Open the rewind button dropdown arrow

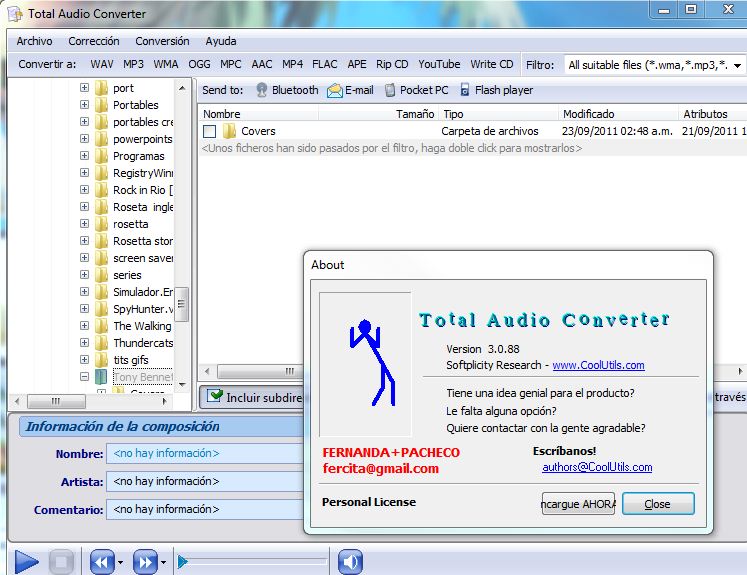121,563
